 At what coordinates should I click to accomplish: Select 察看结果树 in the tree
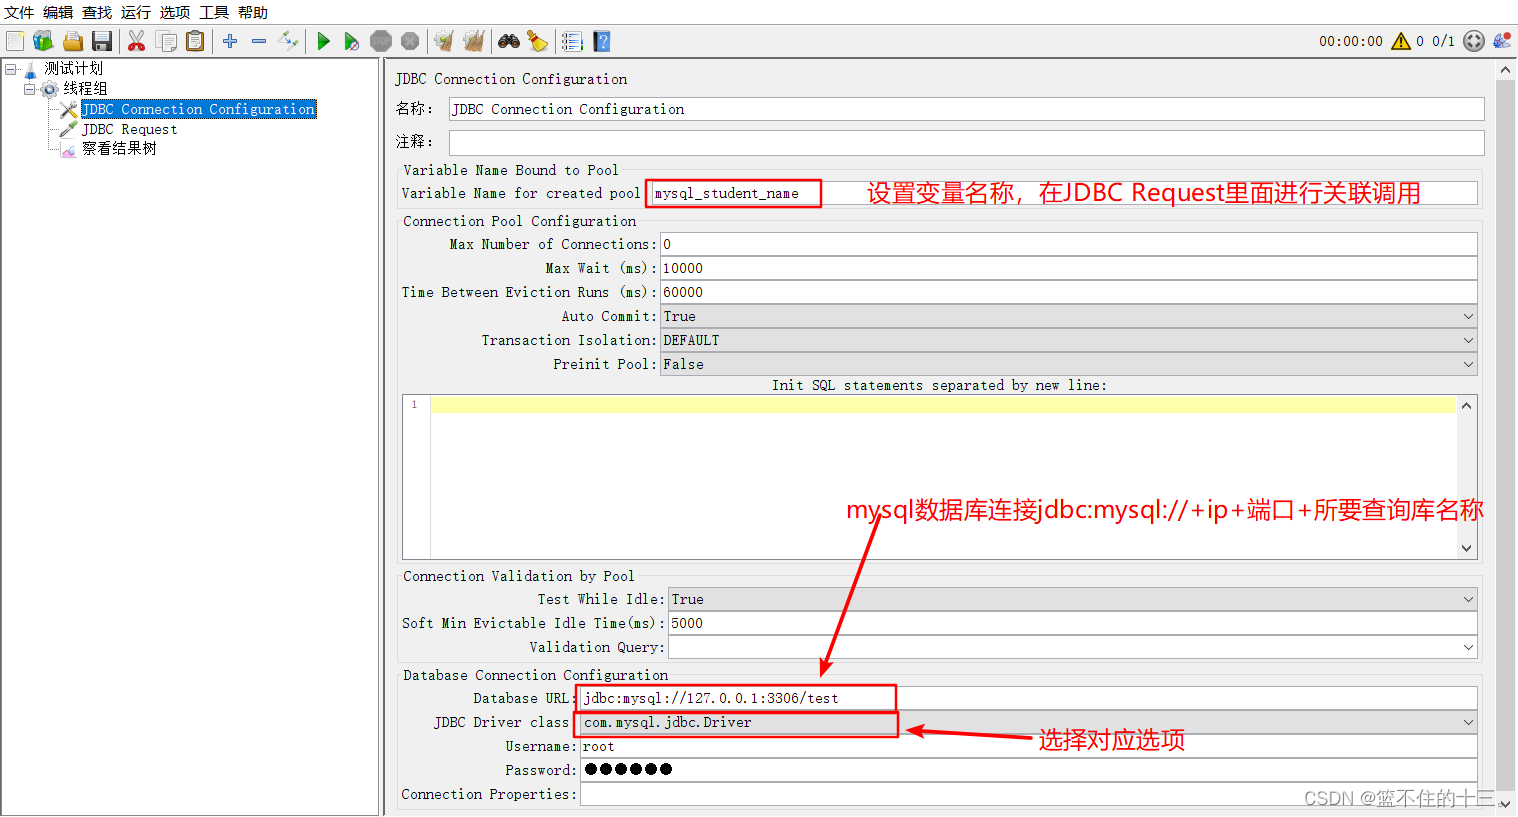(x=119, y=148)
